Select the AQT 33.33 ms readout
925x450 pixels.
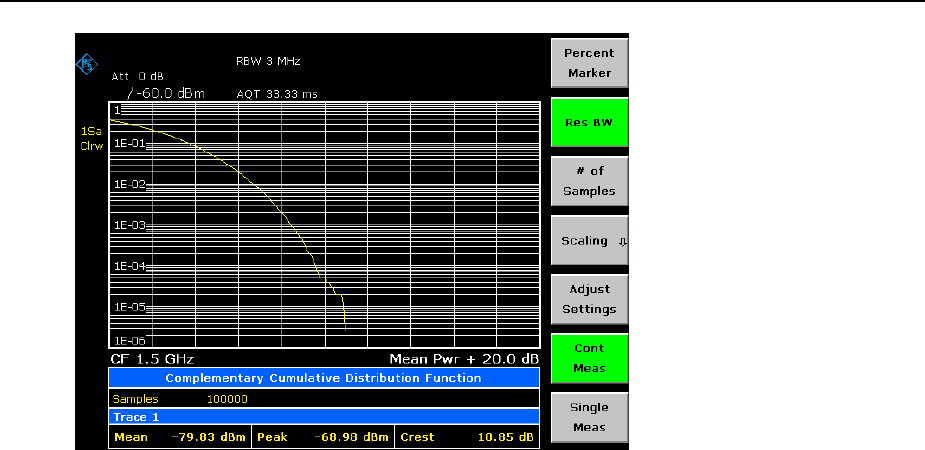(277, 94)
